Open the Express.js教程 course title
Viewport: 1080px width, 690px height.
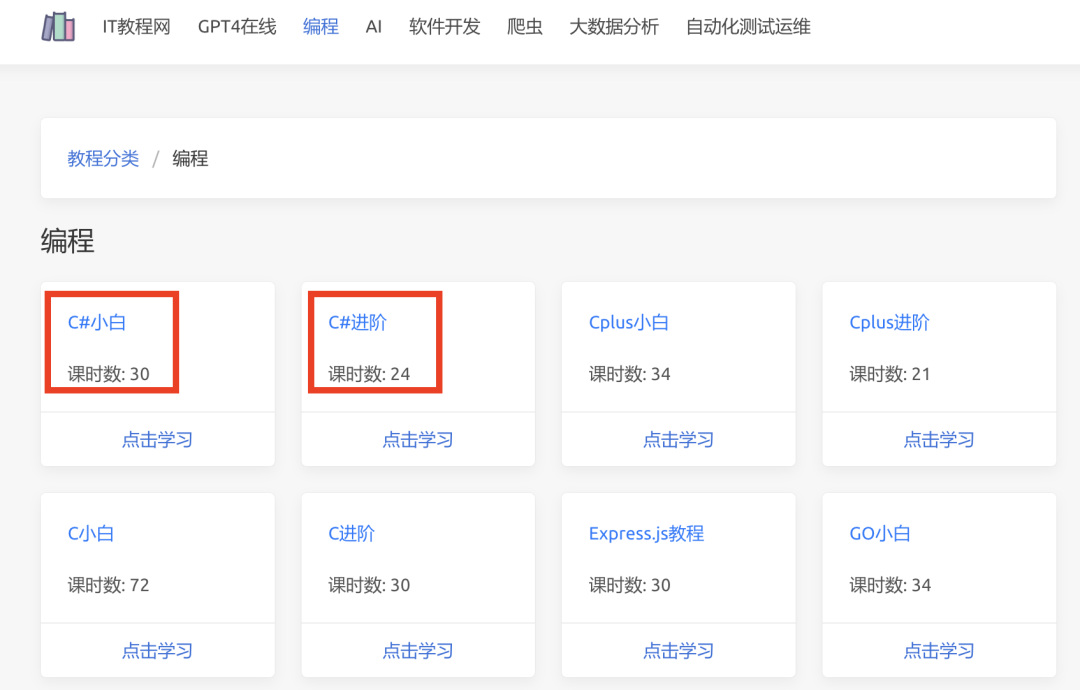(646, 533)
